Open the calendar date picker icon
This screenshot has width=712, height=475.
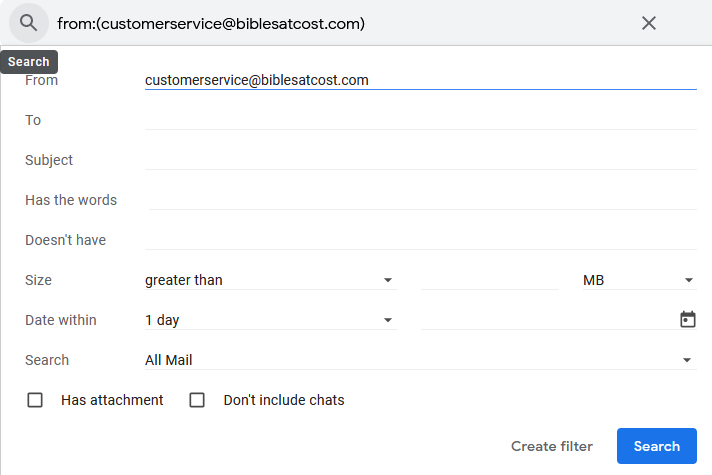coord(687,319)
